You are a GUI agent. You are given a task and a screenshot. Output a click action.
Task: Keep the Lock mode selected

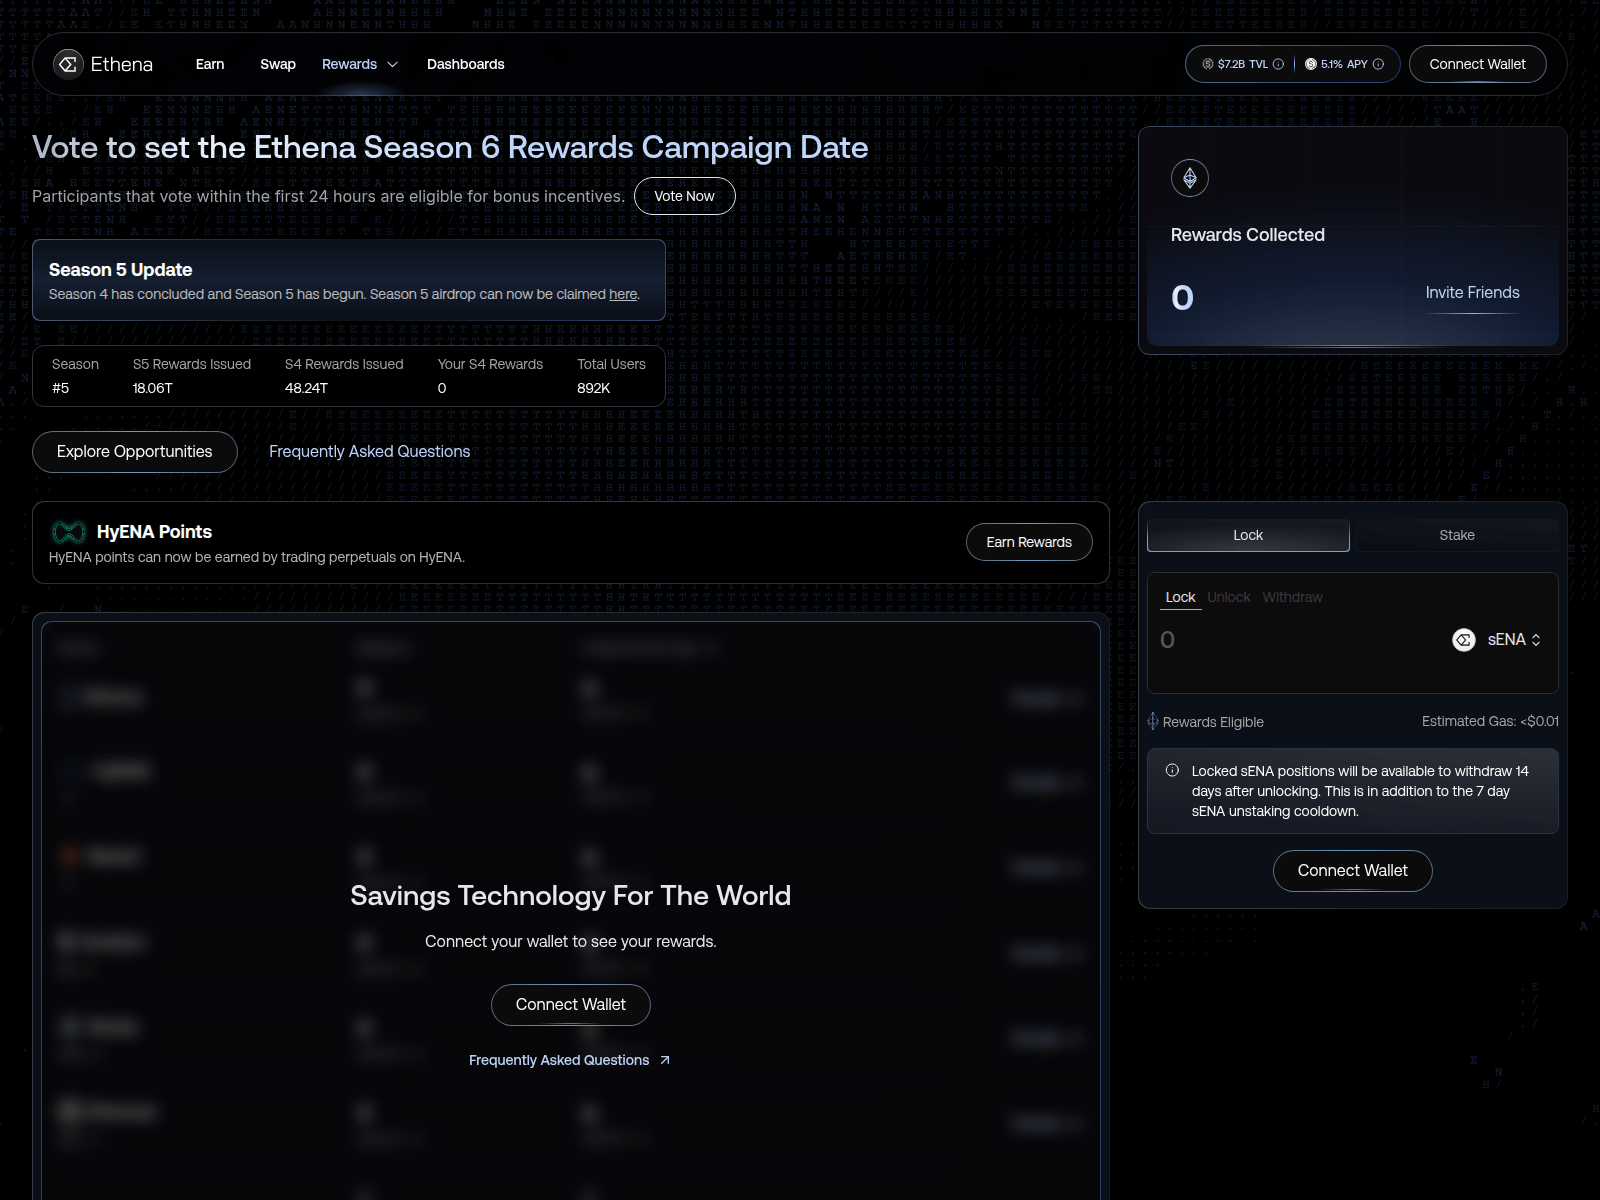[1247, 535]
